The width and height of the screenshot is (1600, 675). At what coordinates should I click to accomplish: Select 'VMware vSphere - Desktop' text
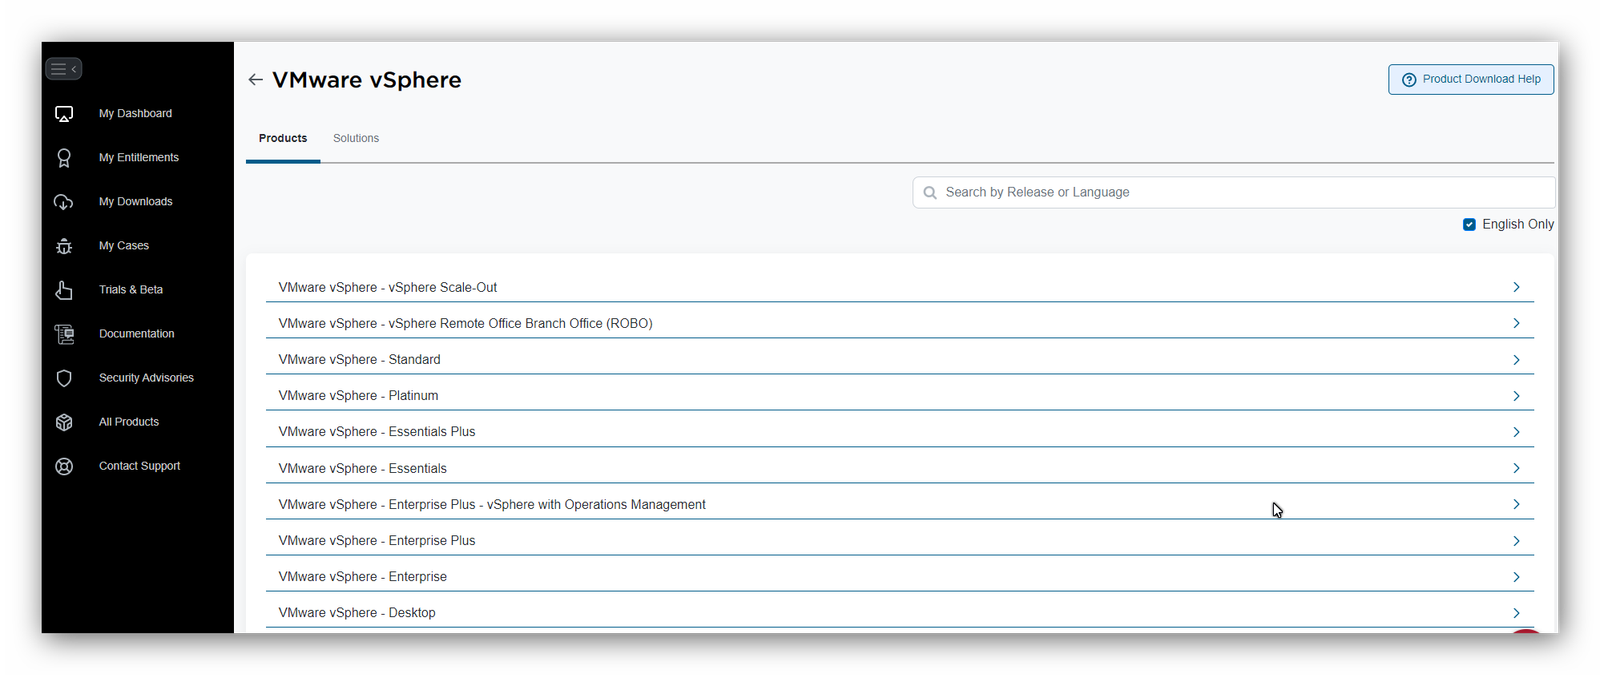(357, 613)
